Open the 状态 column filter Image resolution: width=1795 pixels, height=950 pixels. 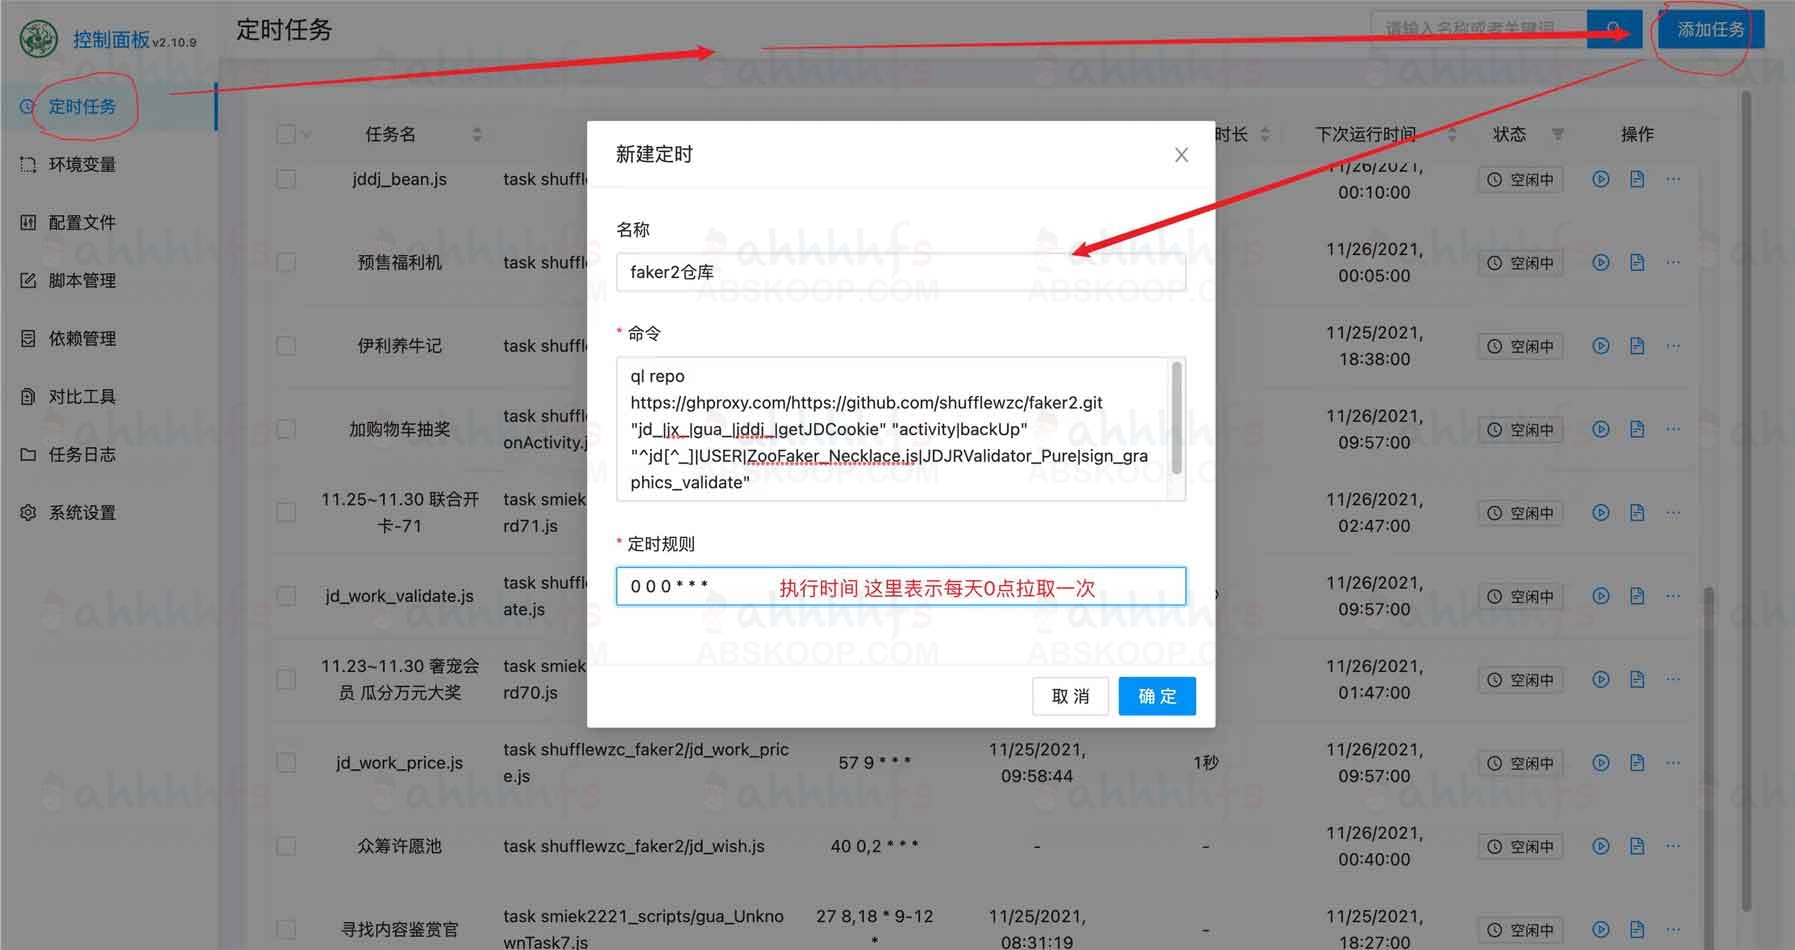click(x=1557, y=134)
